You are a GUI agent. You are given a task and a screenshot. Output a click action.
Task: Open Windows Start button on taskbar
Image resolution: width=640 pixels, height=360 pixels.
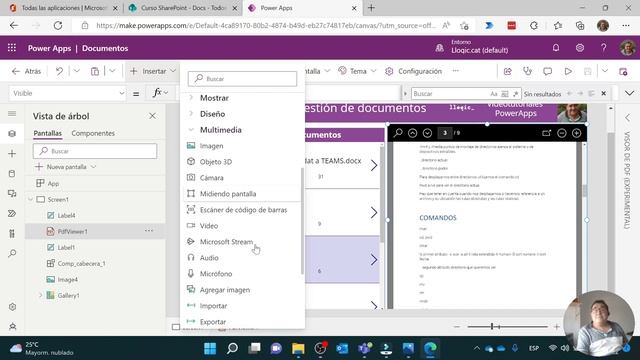tap(210, 348)
